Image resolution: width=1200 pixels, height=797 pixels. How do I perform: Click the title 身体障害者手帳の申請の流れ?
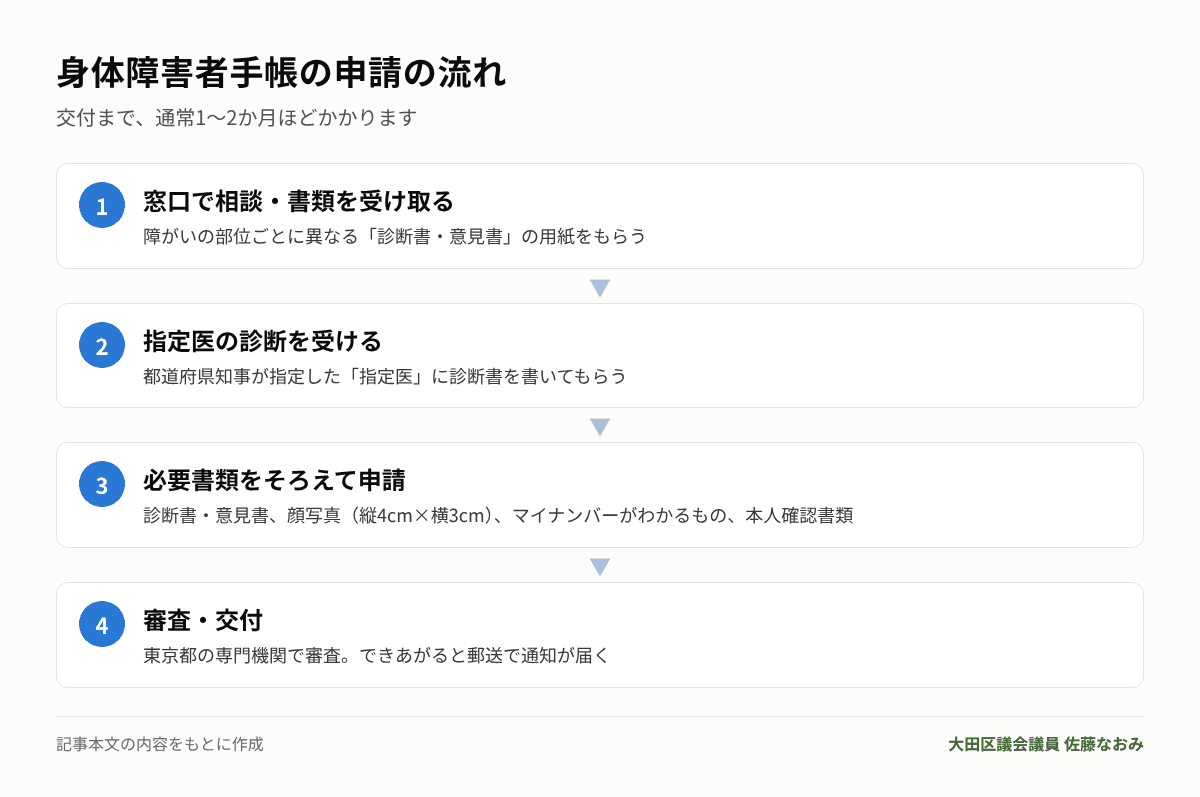click(x=281, y=74)
